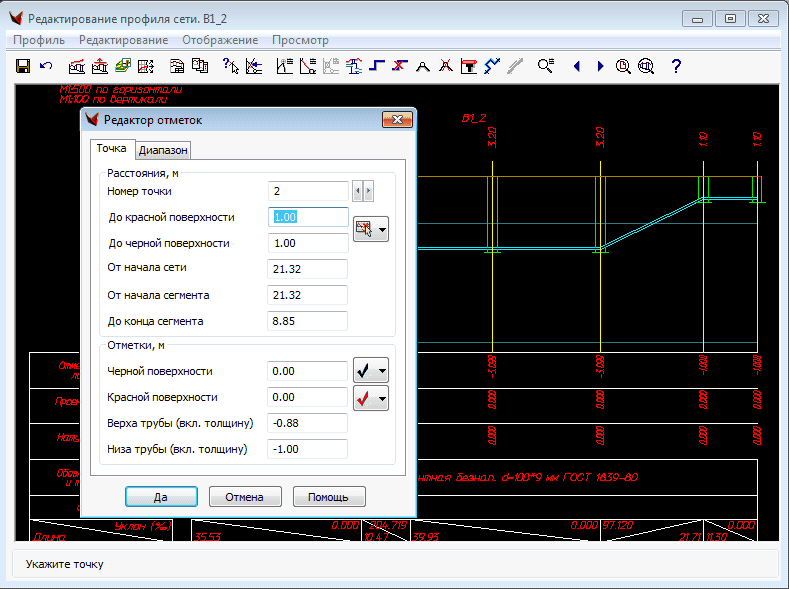
Task: Click the Save floppy disk icon
Action: click(x=24, y=67)
